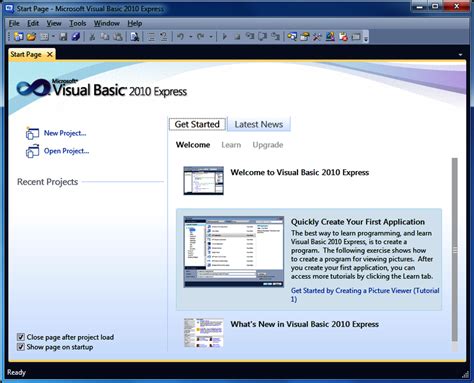Expand the Add New Item dropdown arrow
The height and width of the screenshot is (383, 474).
(53, 37)
